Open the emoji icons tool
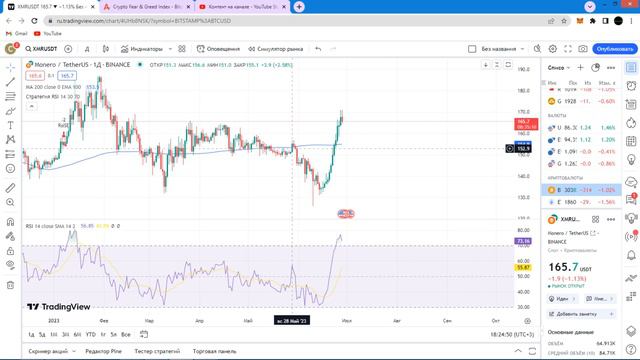This screenshot has width=640, height=360. [11, 169]
